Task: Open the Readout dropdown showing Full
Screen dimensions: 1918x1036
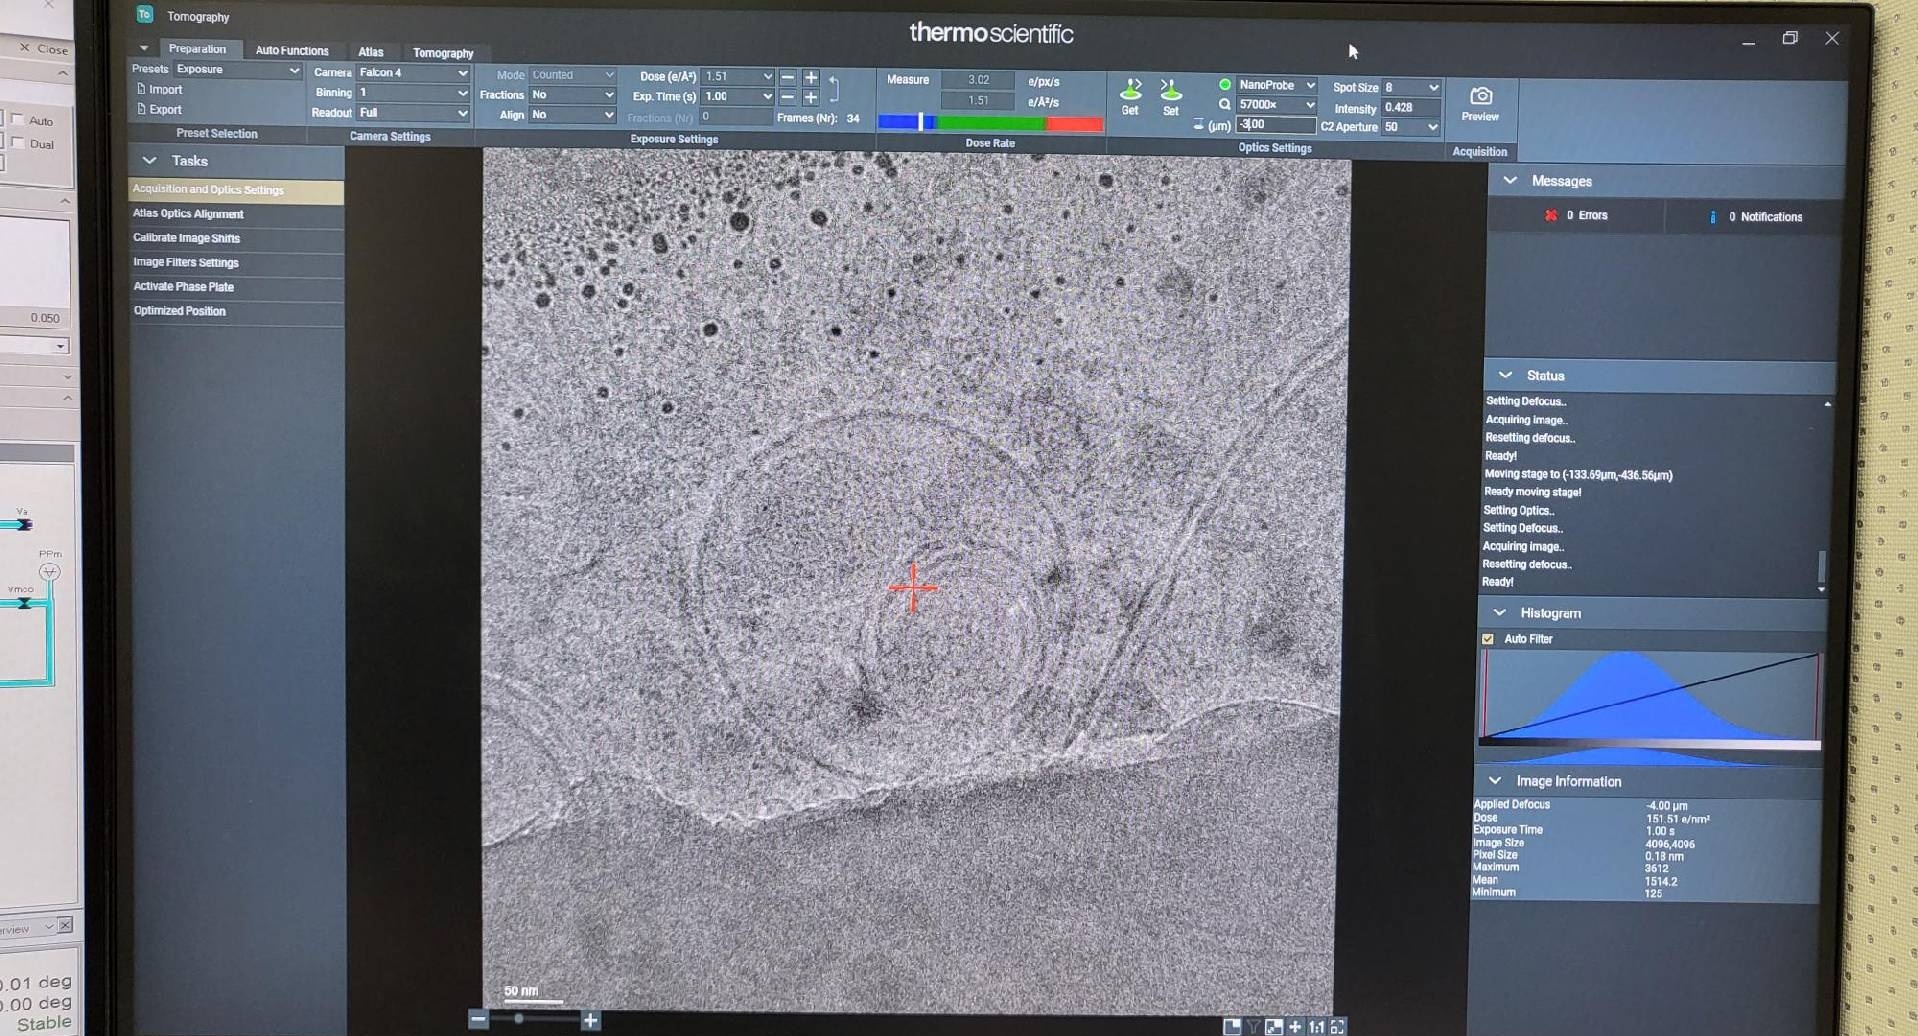Action: click(413, 113)
